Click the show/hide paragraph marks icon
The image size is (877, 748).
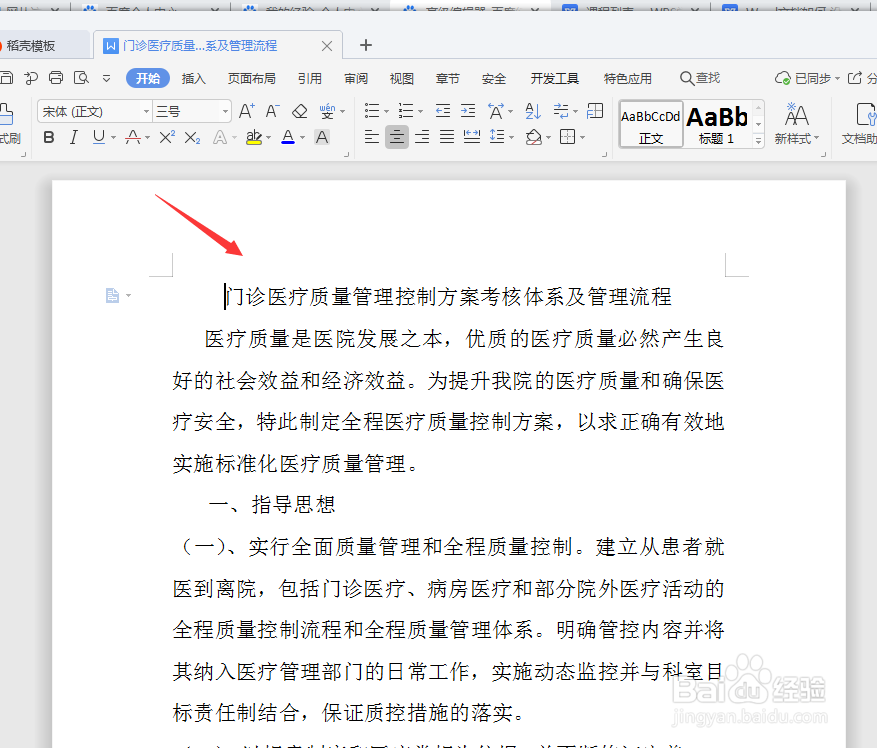click(561, 111)
